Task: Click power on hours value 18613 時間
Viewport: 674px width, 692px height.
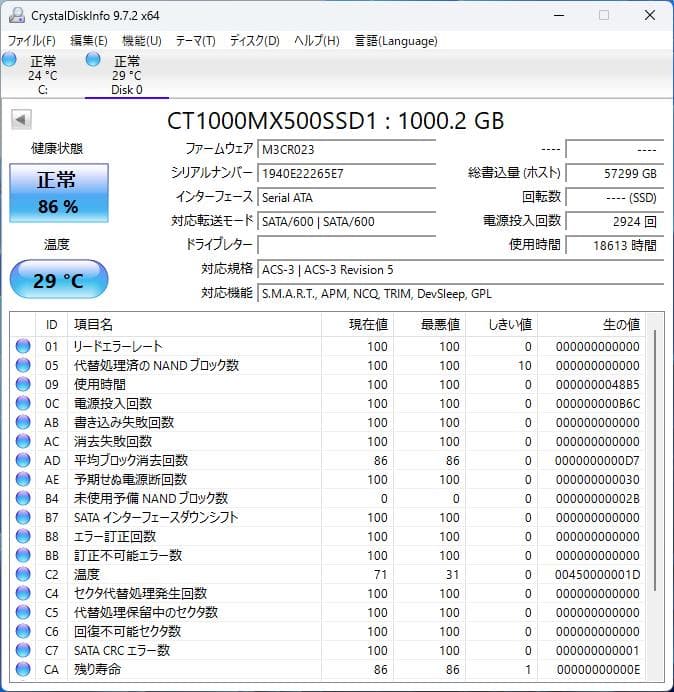Action: click(614, 245)
